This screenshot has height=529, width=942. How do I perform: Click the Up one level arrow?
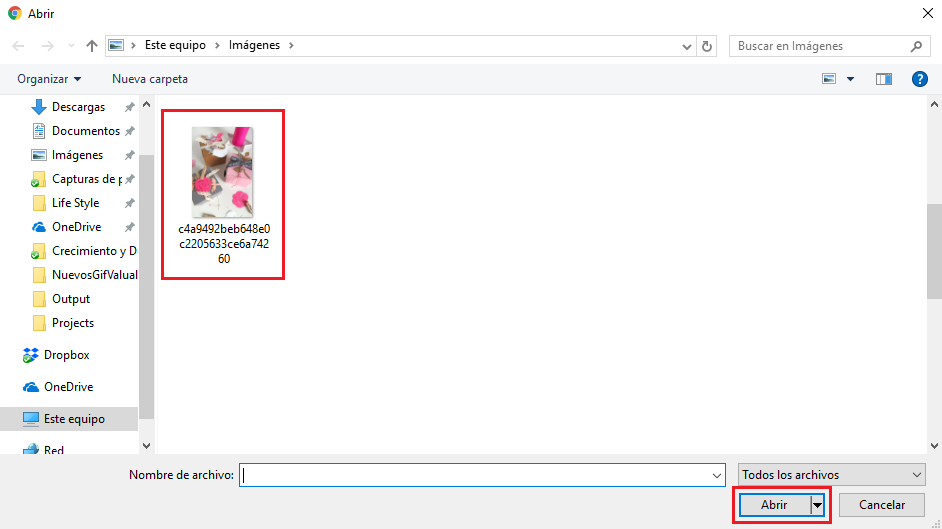click(92, 46)
